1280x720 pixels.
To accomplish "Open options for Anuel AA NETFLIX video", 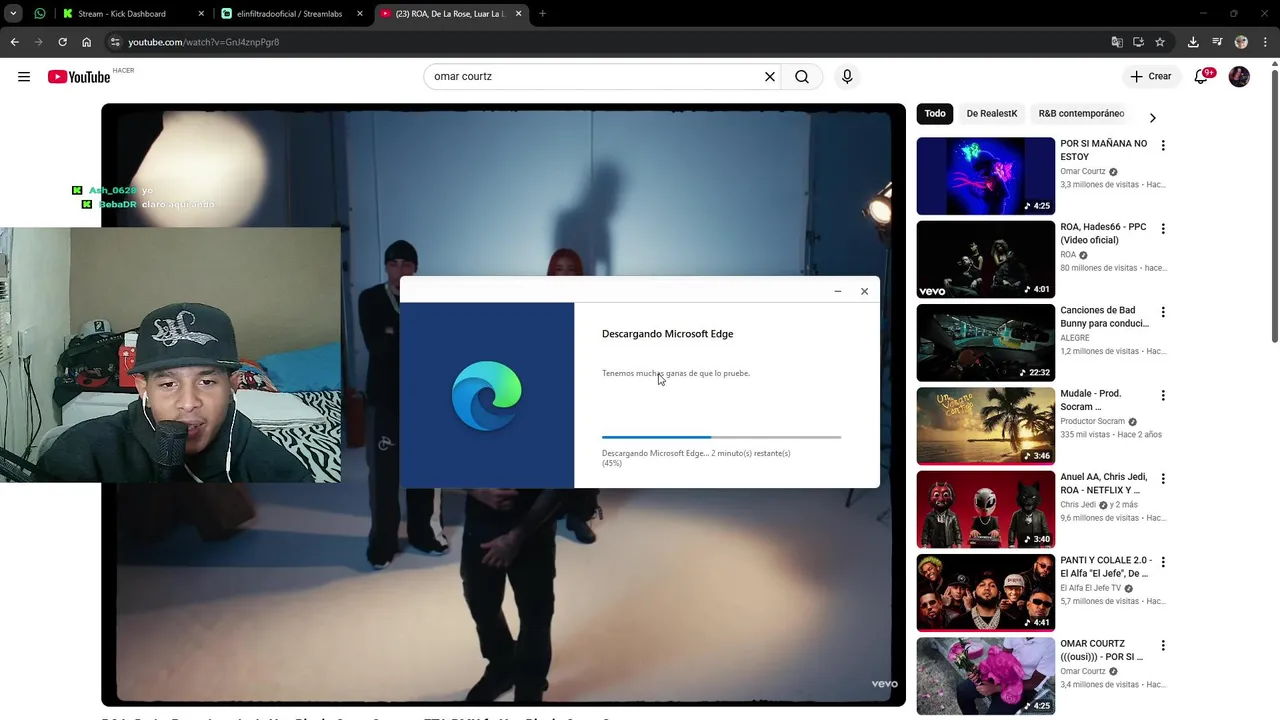I will (x=1163, y=479).
